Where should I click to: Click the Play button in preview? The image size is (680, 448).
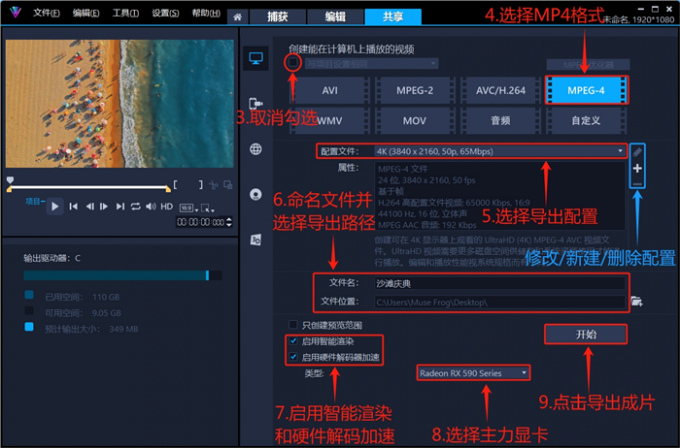[x=55, y=206]
